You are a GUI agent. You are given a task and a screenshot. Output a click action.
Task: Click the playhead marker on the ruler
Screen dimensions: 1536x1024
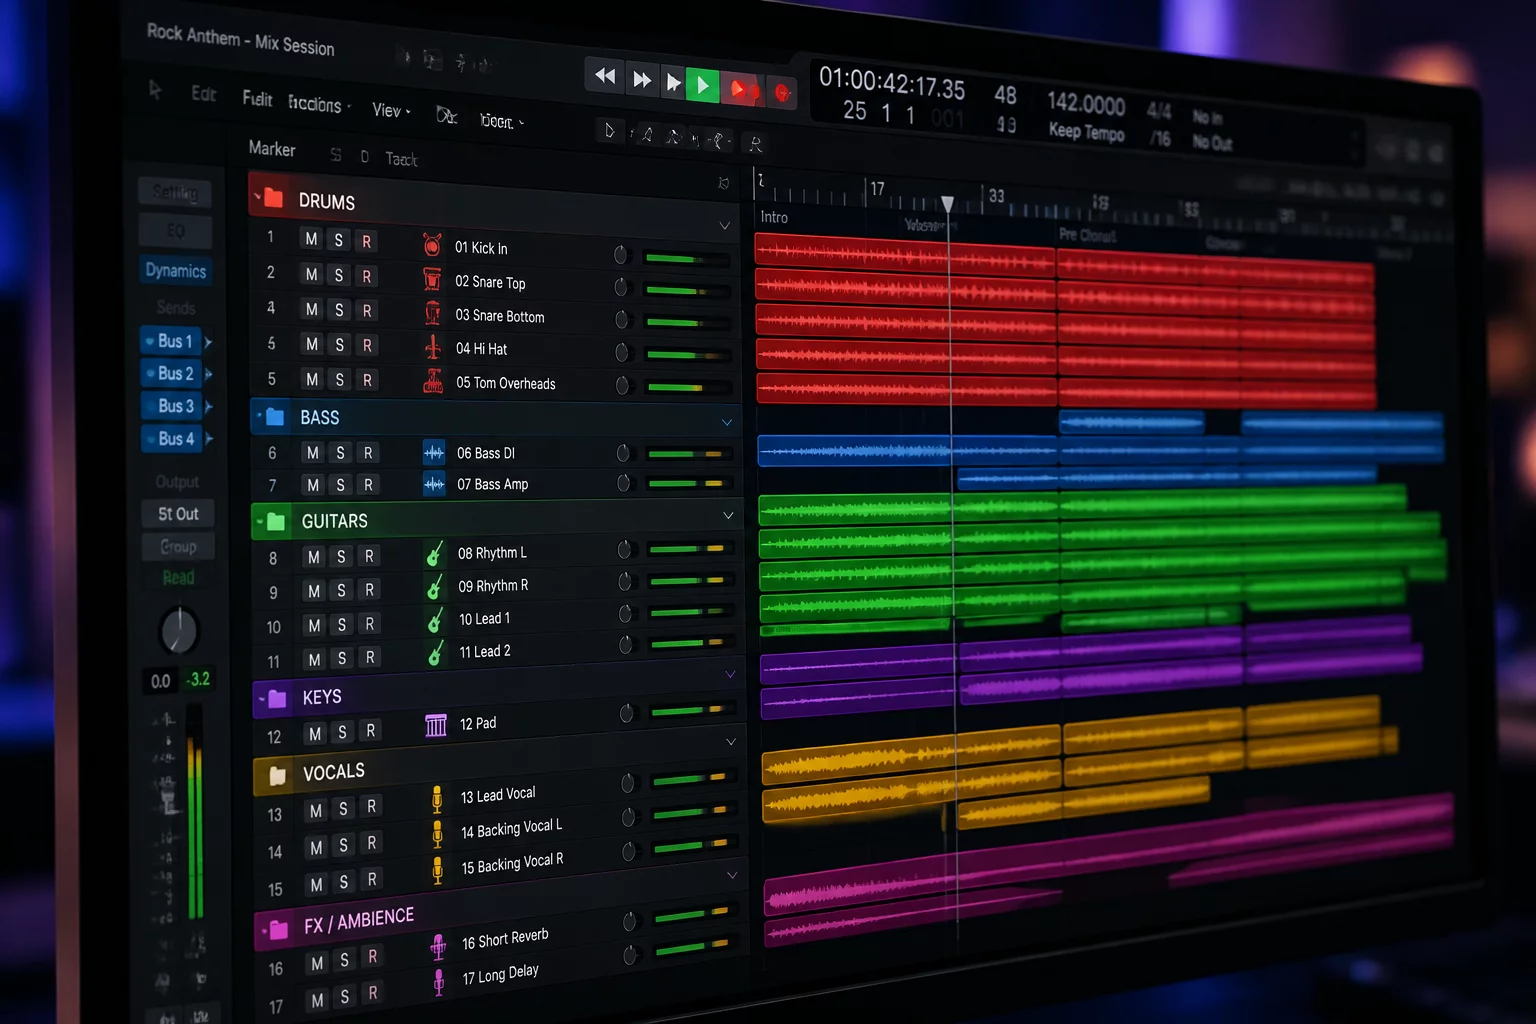pos(947,204)
